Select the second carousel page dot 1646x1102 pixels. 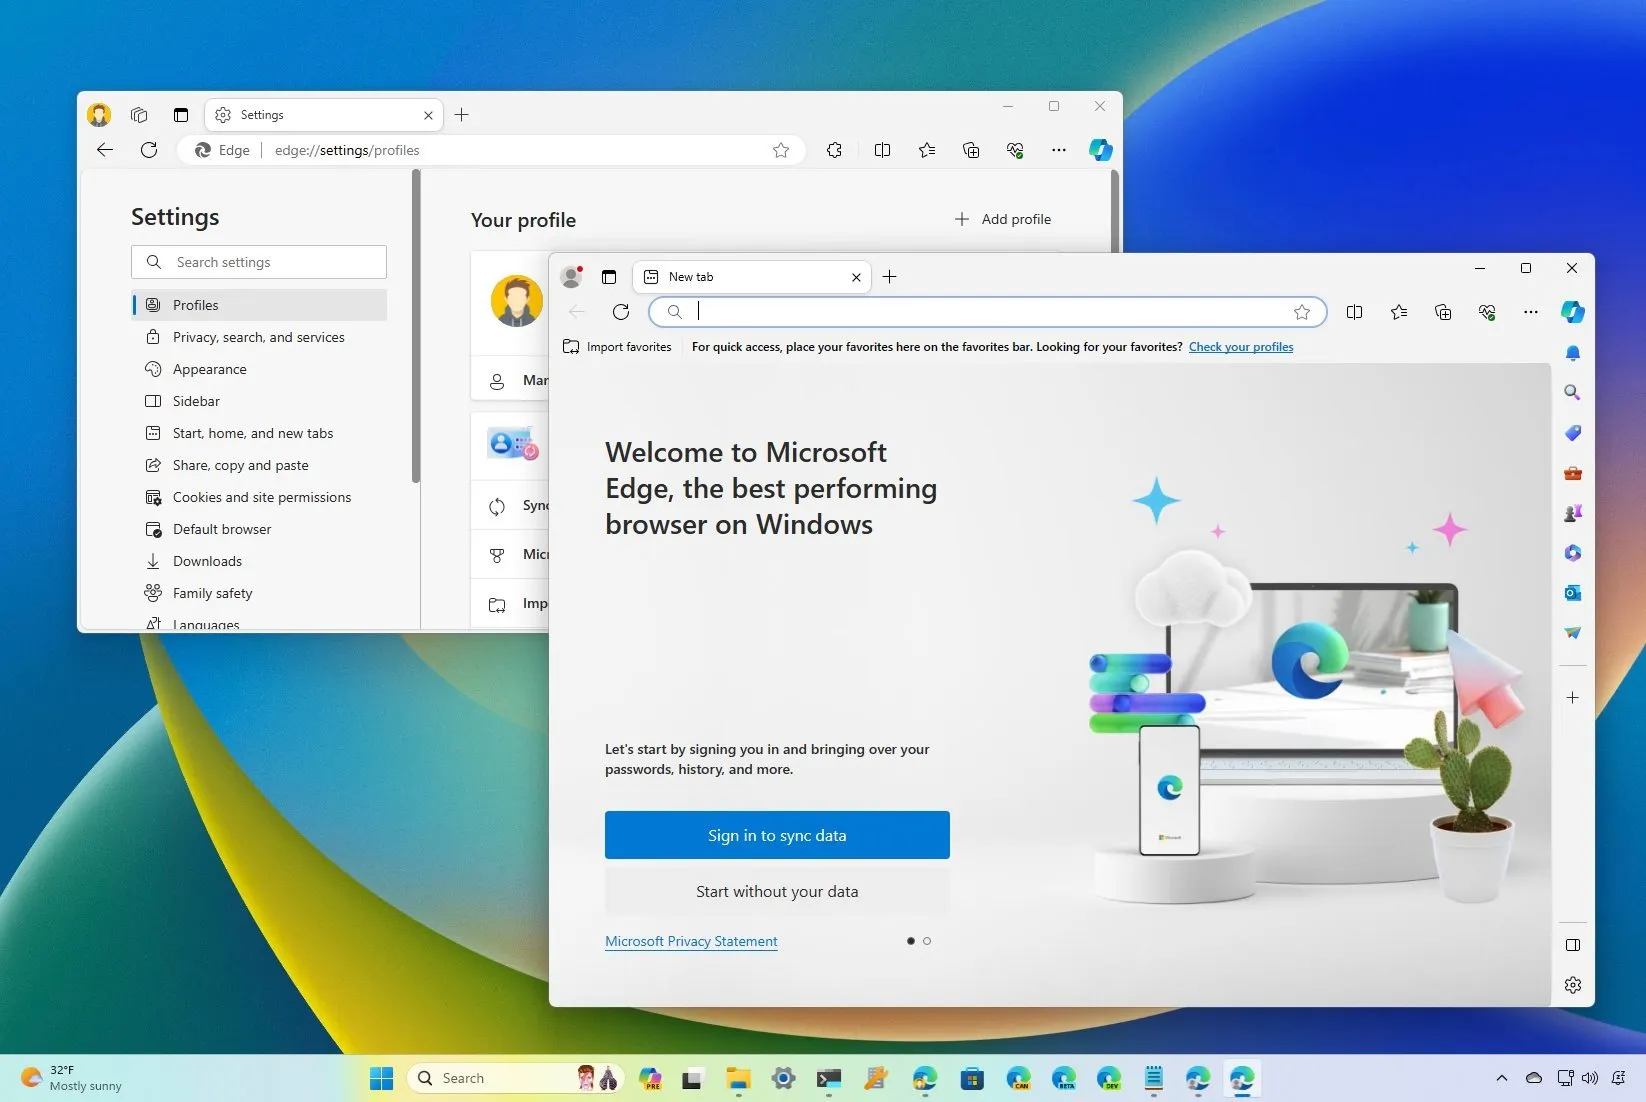click(x=927, y=941)
